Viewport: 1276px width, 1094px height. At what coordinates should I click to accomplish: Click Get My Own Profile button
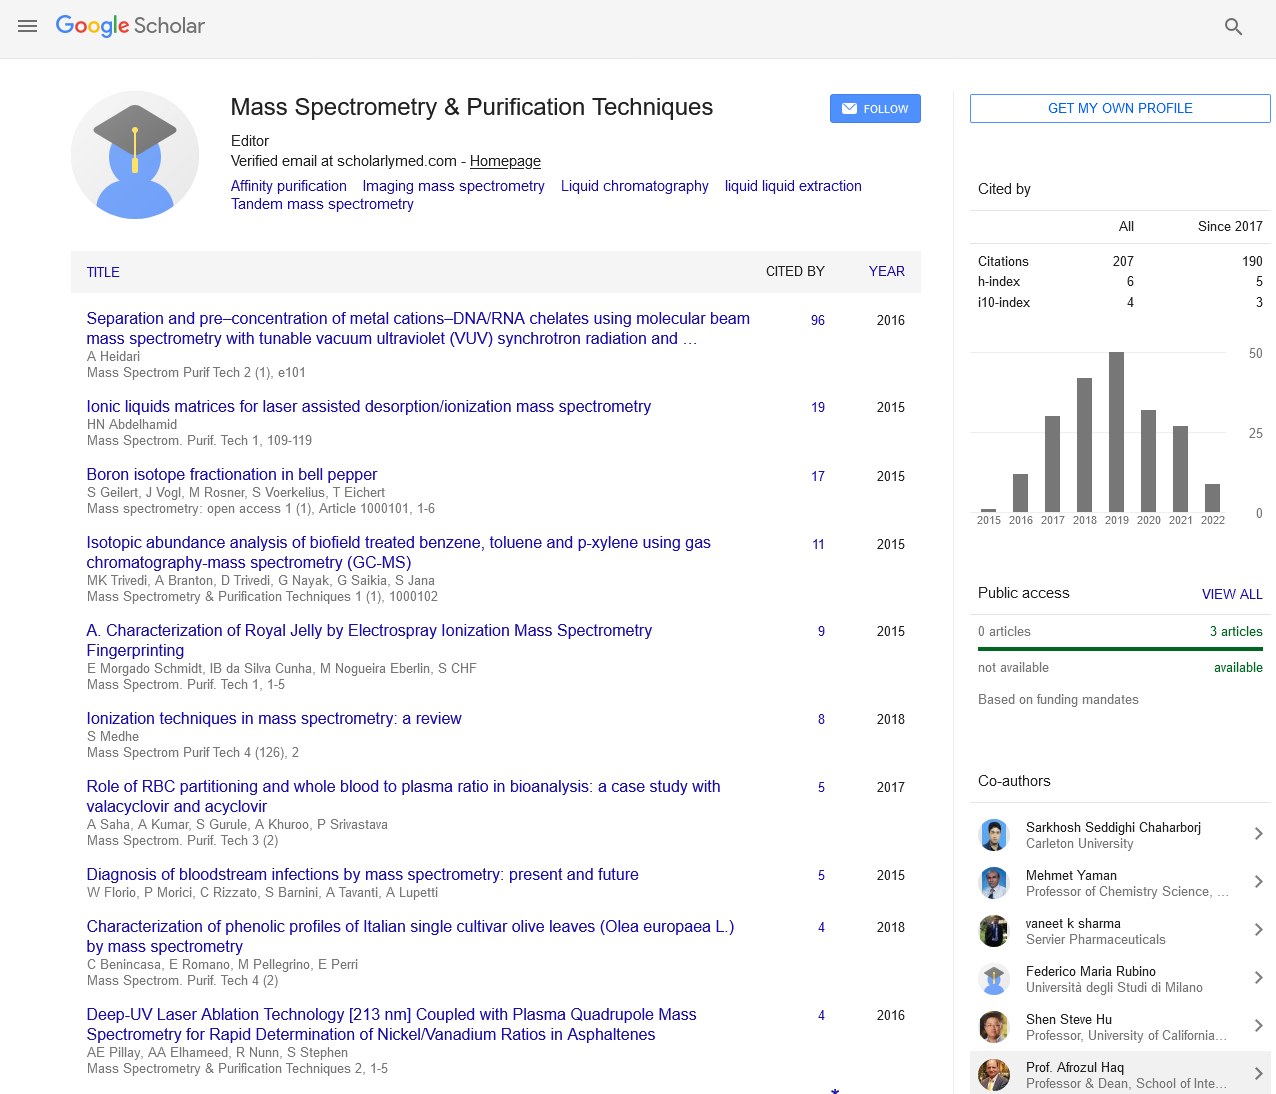(x=1120, y=108)
